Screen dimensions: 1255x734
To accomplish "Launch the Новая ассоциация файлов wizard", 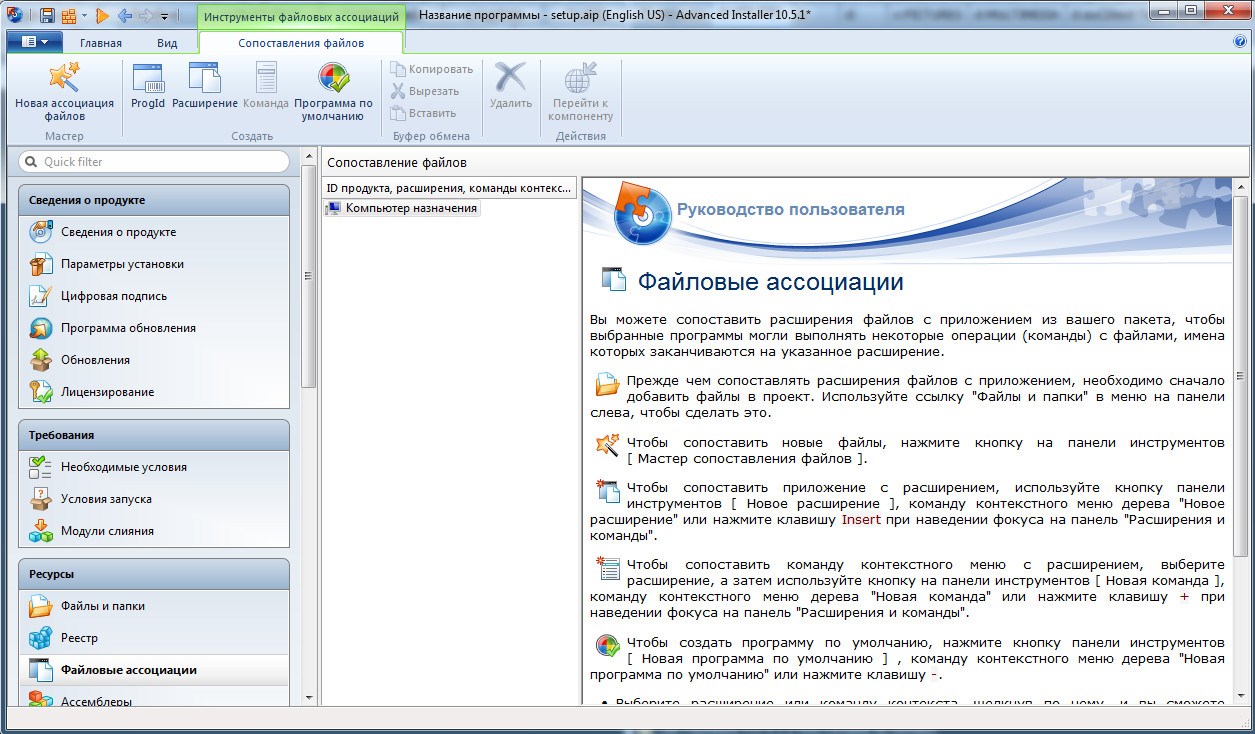I will click(x=64, y=92).
